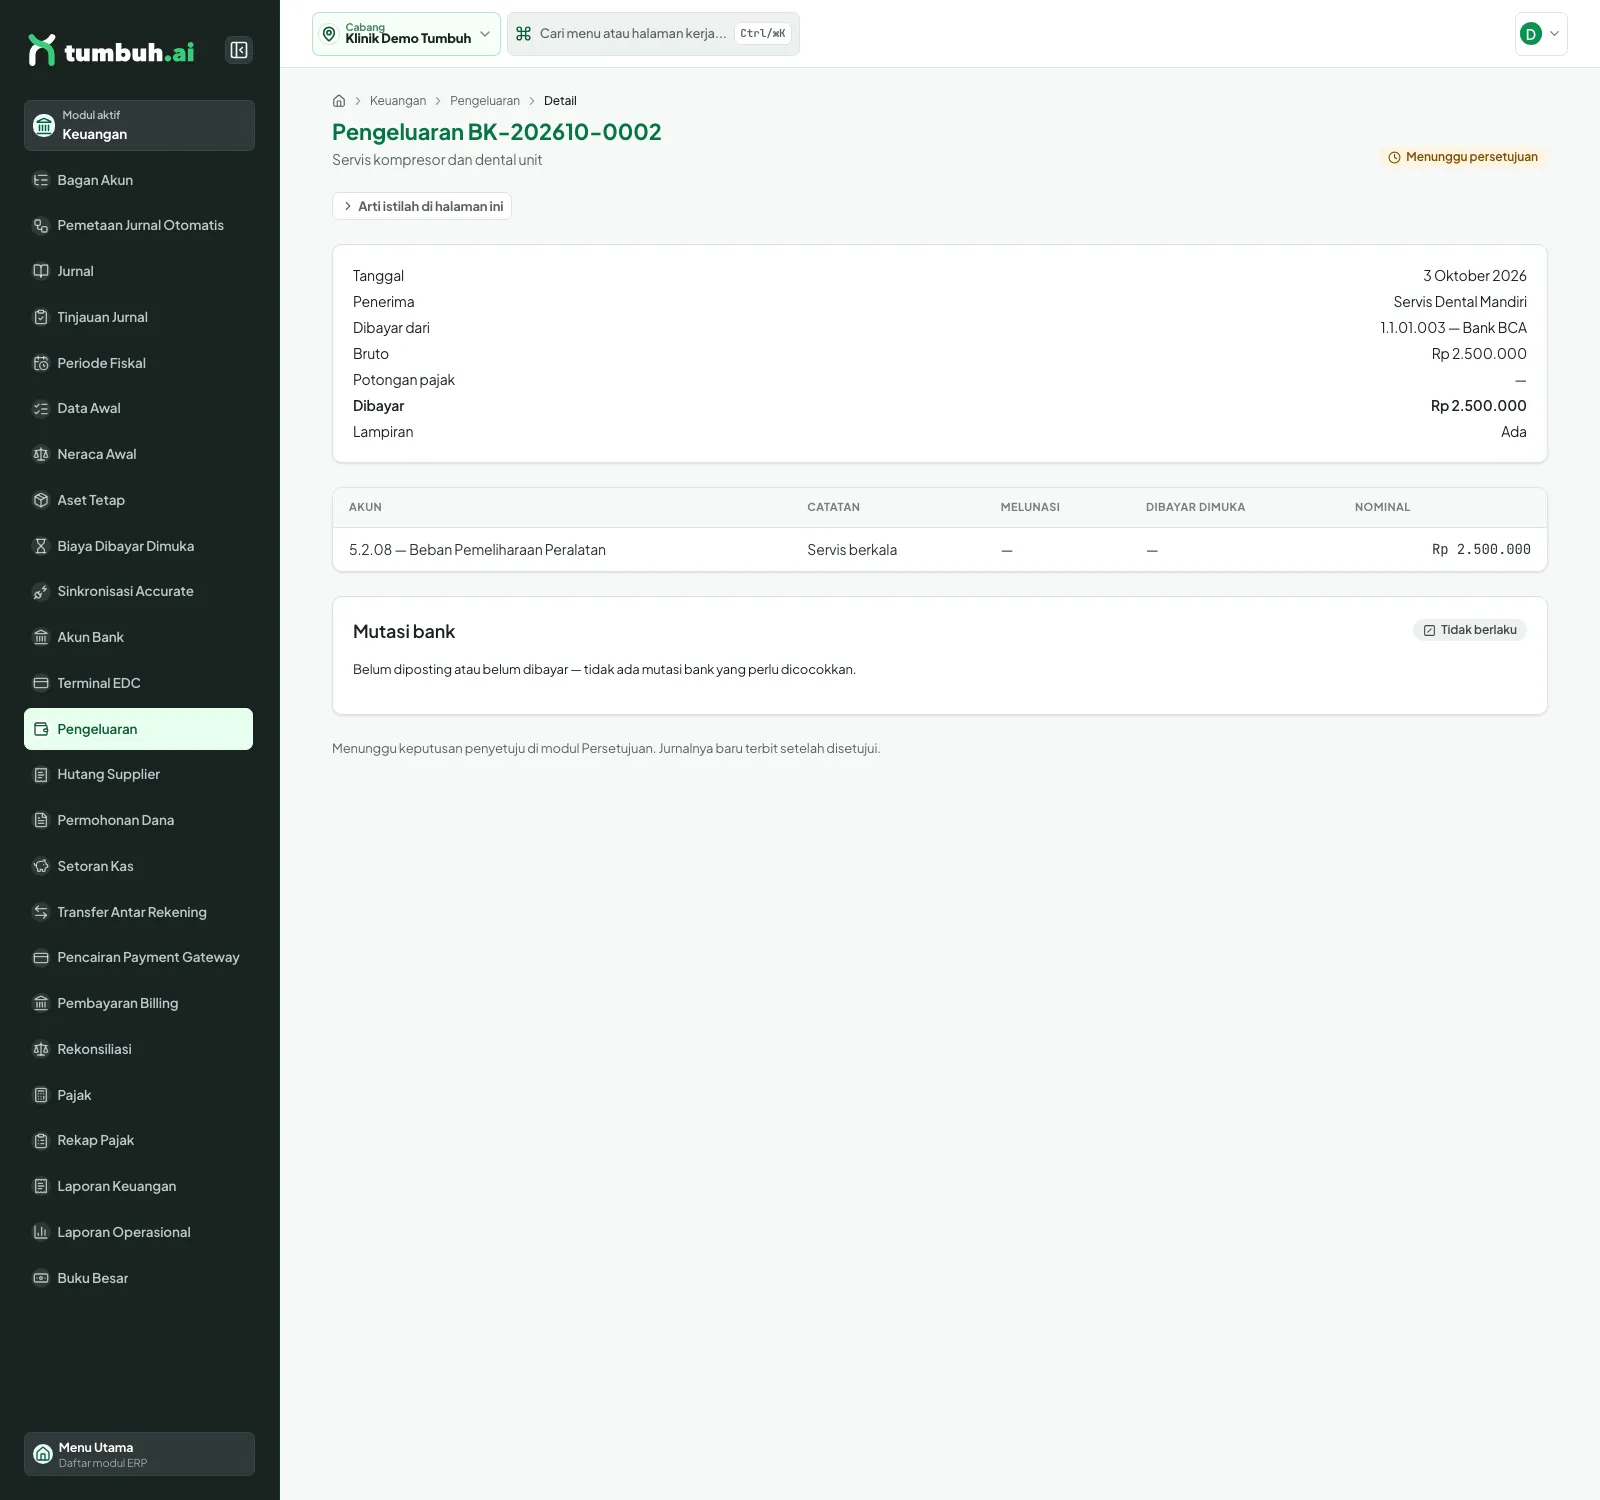The width and height of the screenshot is (1600, 1500).
Task: Click the search menu input field
Action: (653, 34)
